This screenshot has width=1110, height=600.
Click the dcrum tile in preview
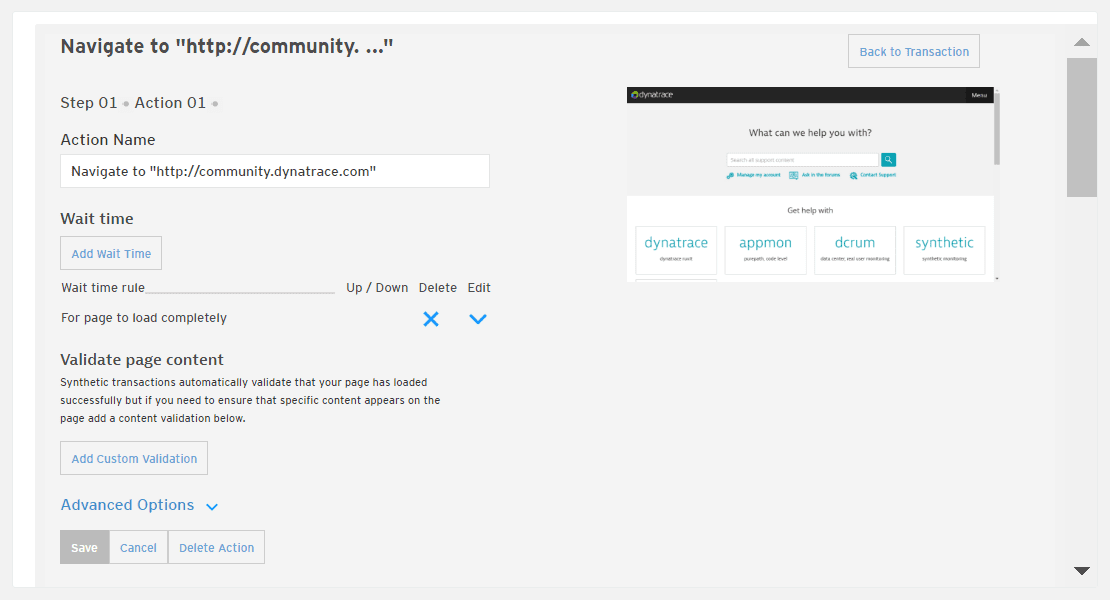click(854, 250)
